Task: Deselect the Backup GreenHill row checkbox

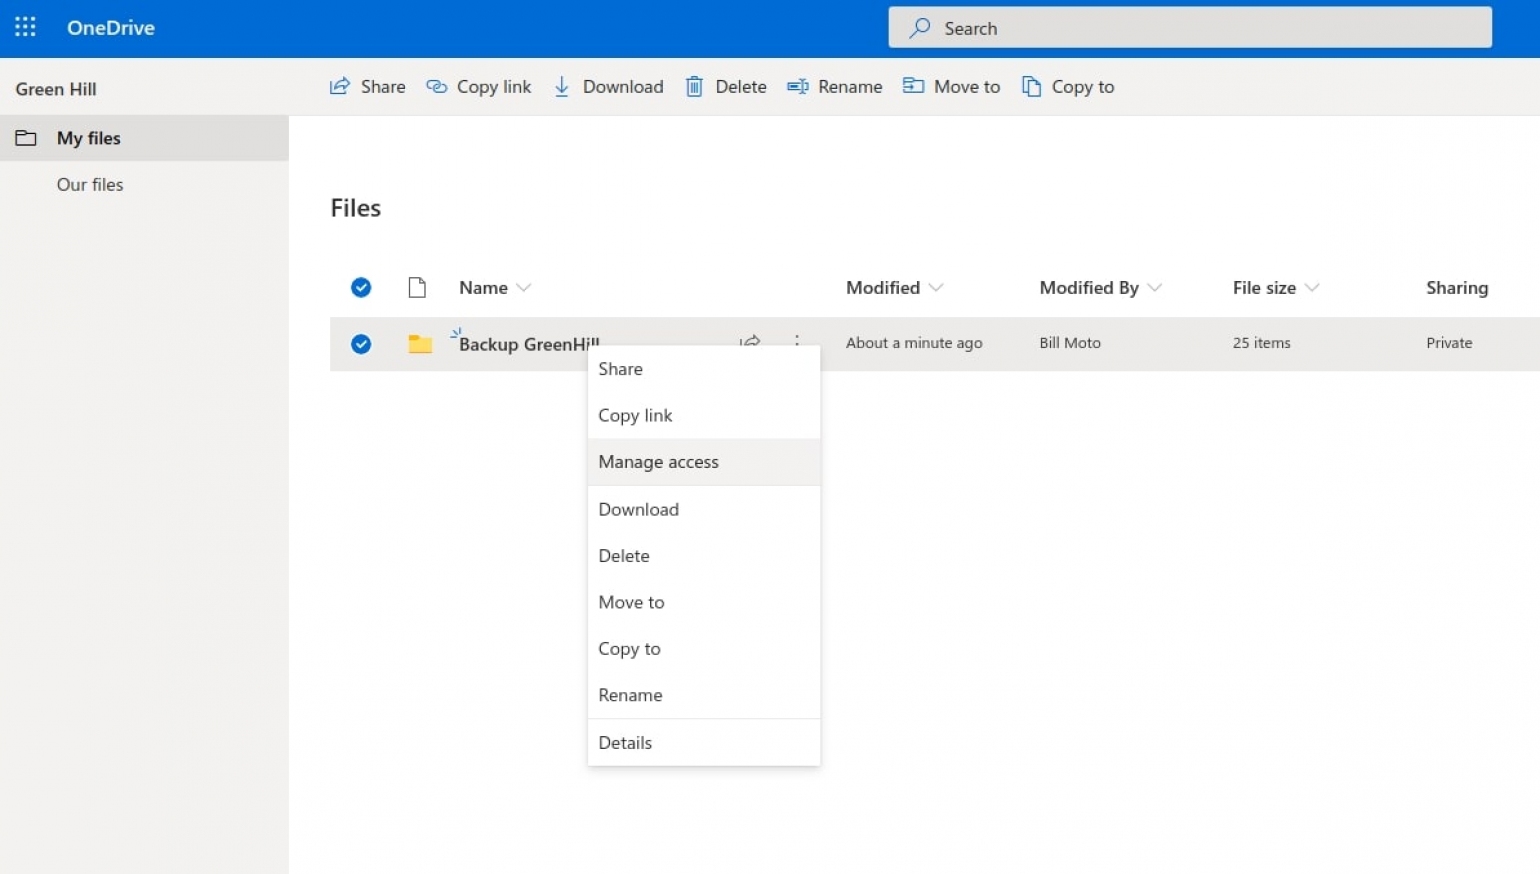Action: (361, 343)
